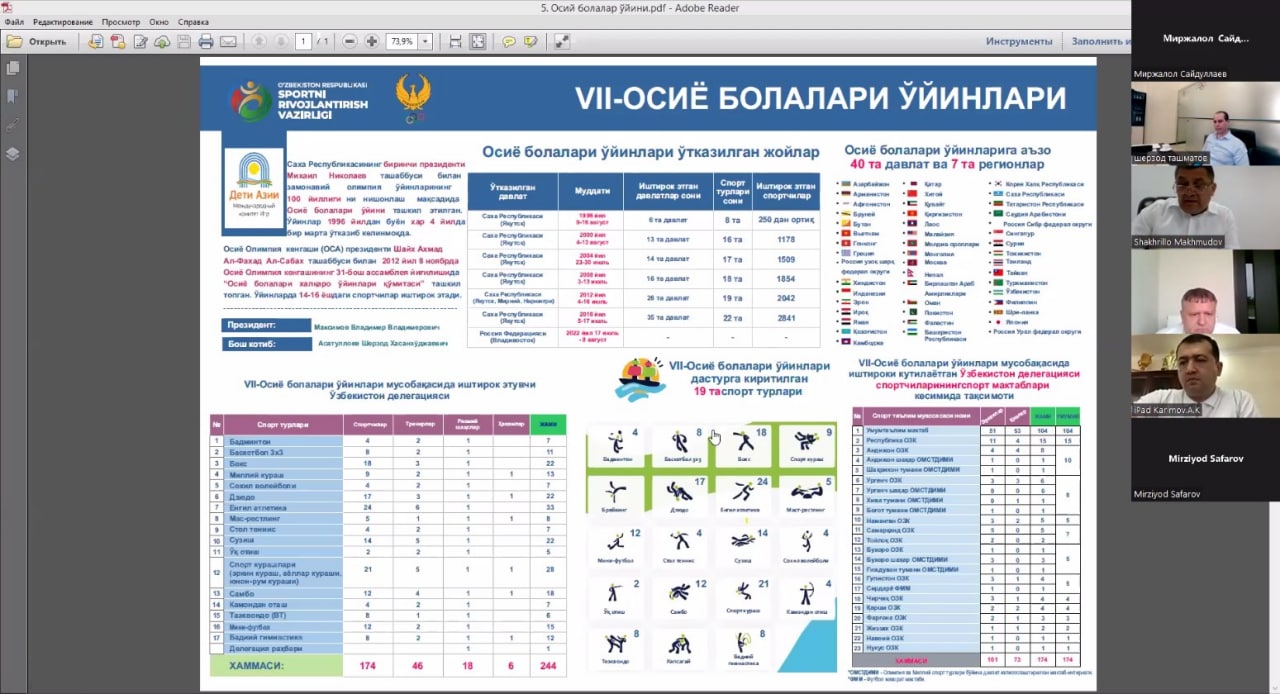Open the Файл menu
Screen dimensions: 1280x694
14,22
